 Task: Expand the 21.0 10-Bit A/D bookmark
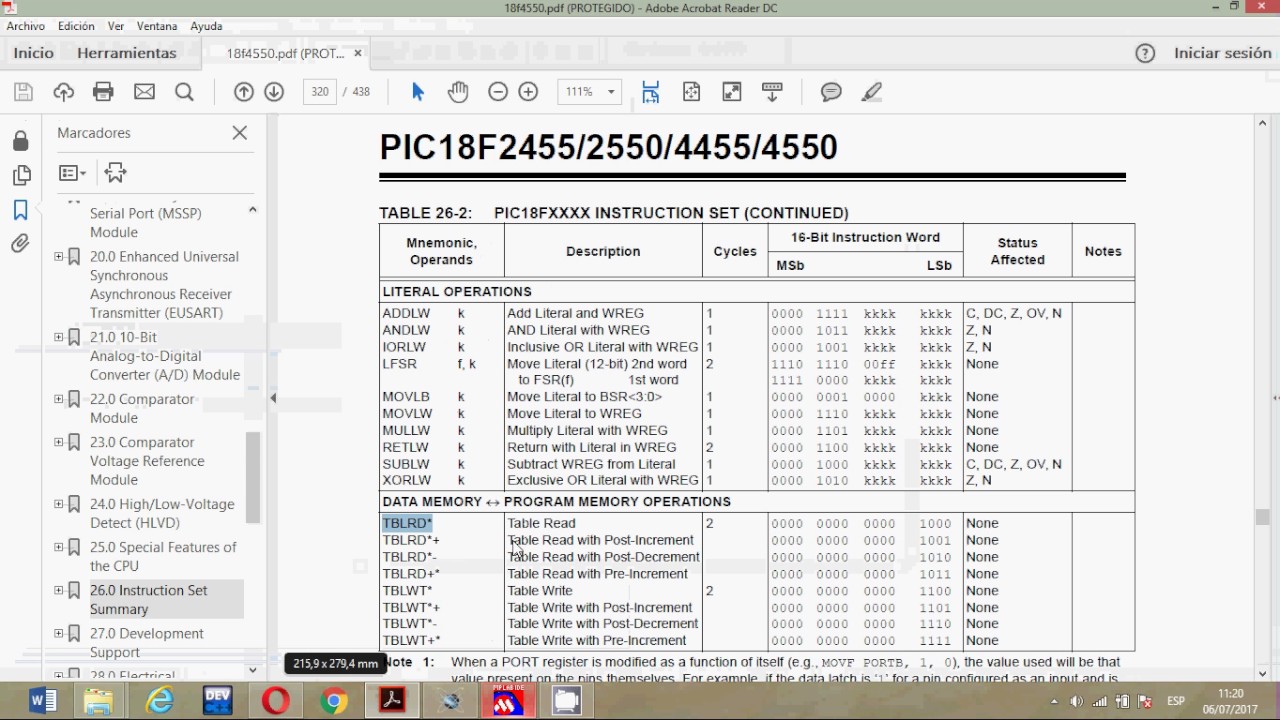click(59, 338)
